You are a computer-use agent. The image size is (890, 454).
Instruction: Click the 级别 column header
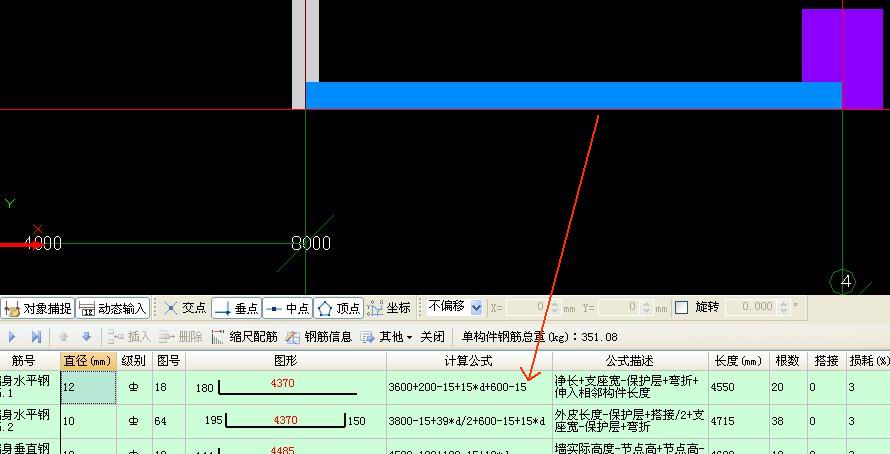click(134, 361)
